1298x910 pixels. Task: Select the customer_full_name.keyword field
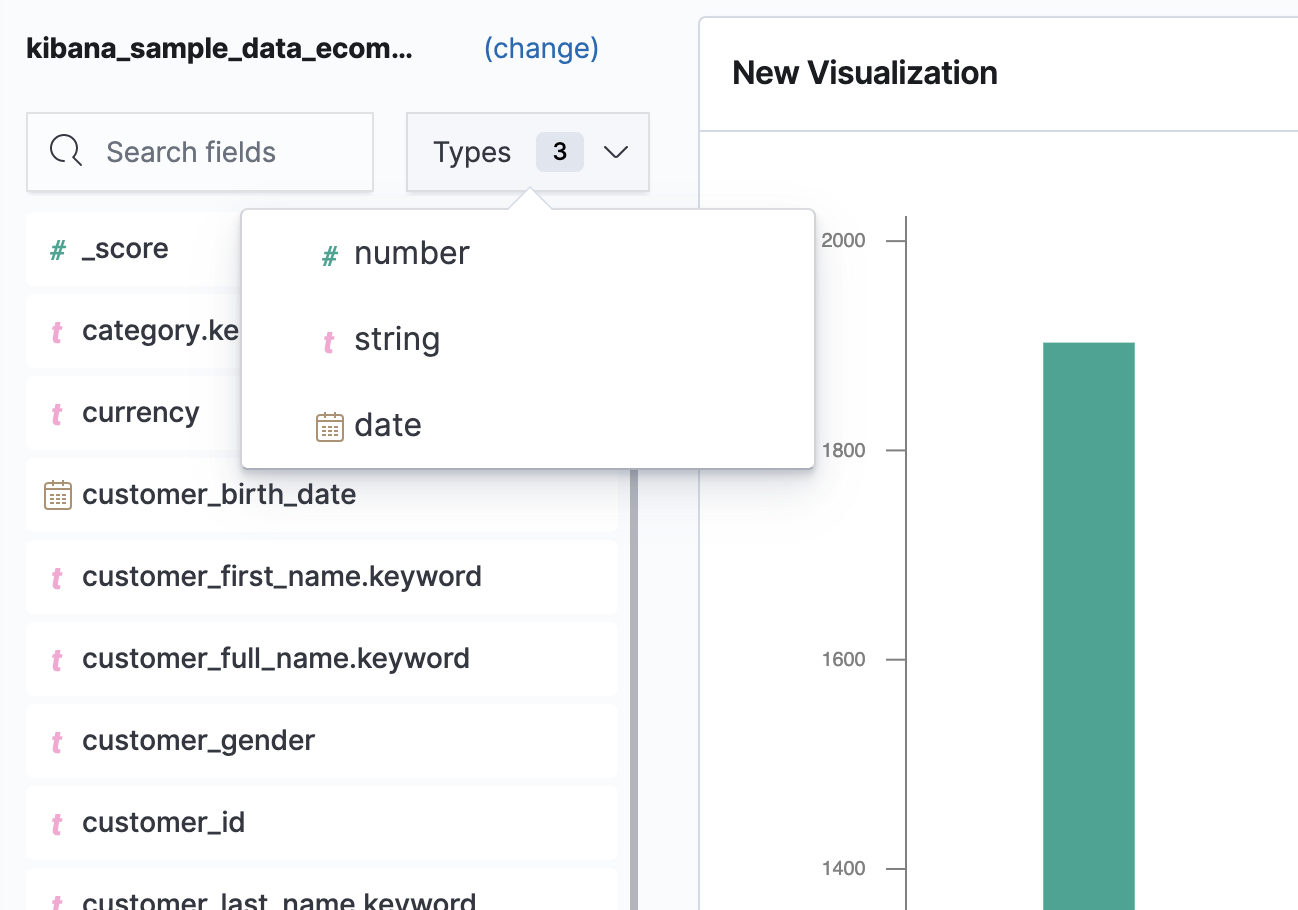click(276, 659)
